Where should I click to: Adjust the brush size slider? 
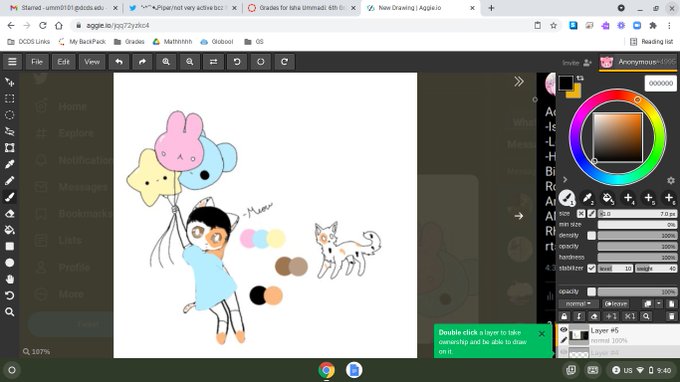(x=637, y=214)
